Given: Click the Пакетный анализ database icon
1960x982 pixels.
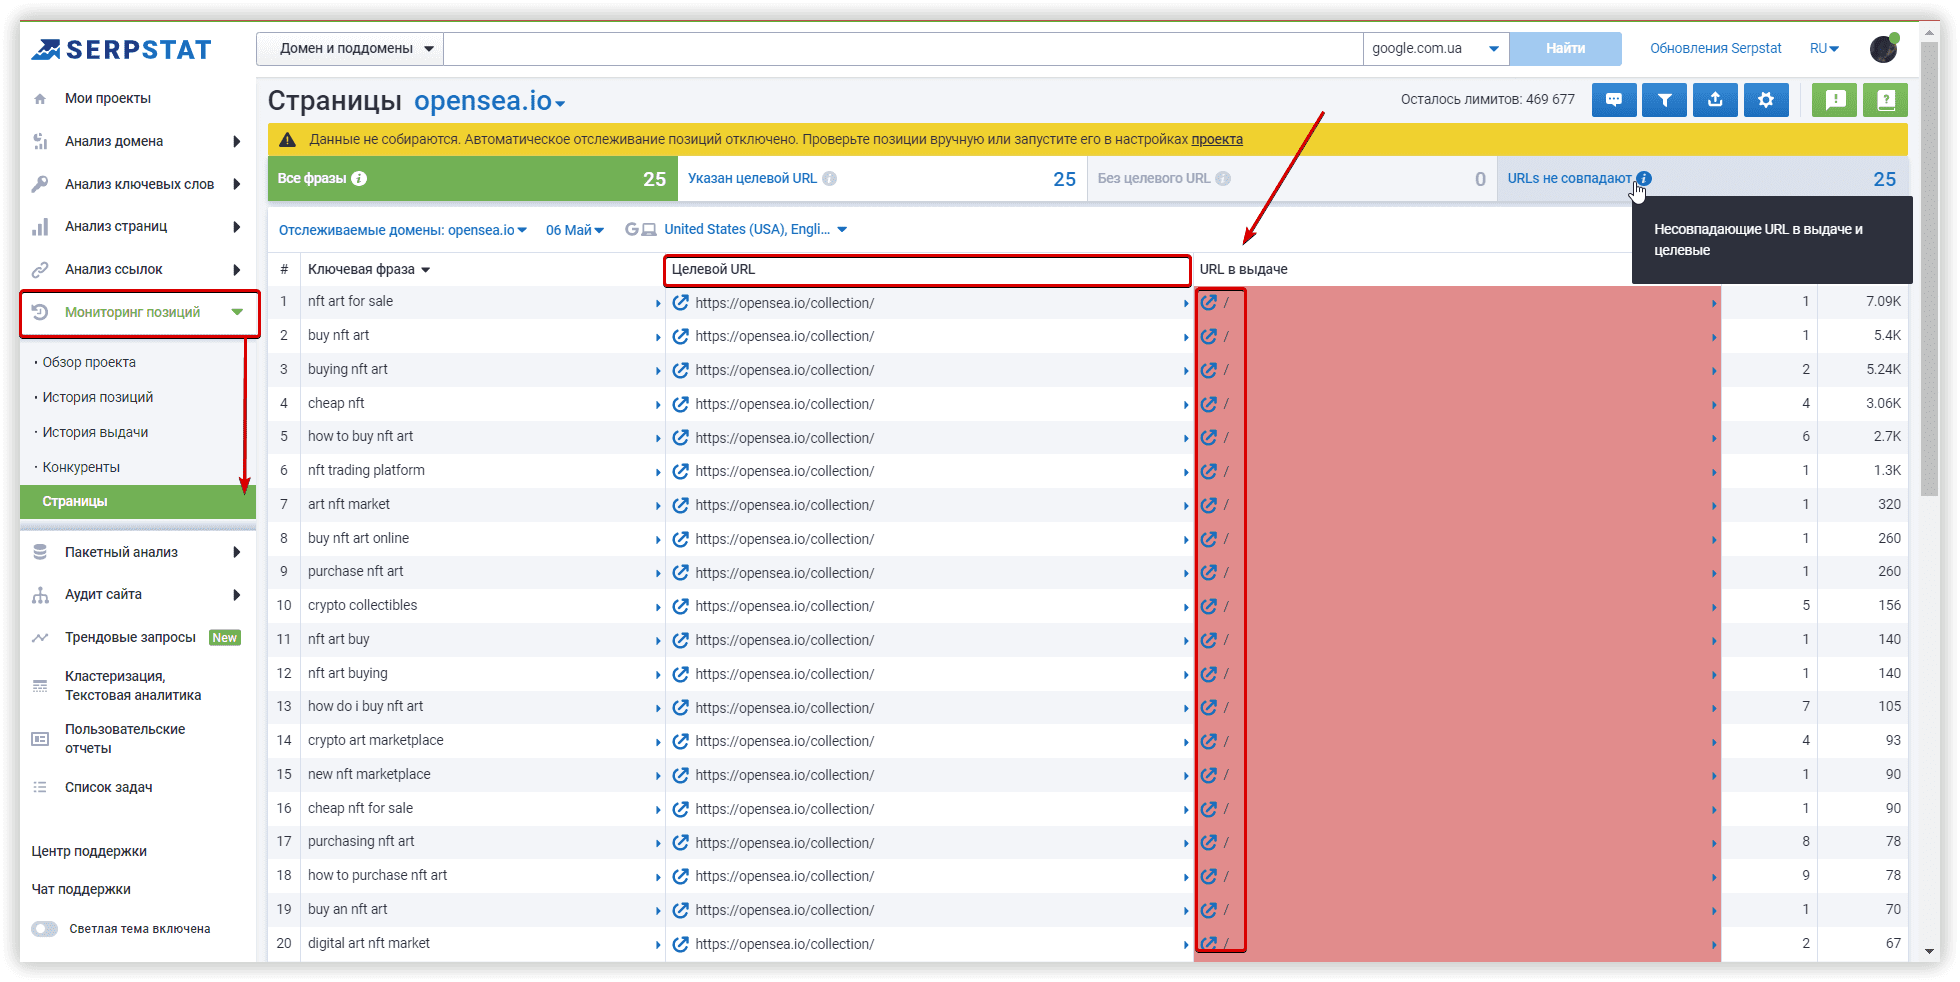Looking at the screenshot, I should [40, 552].
